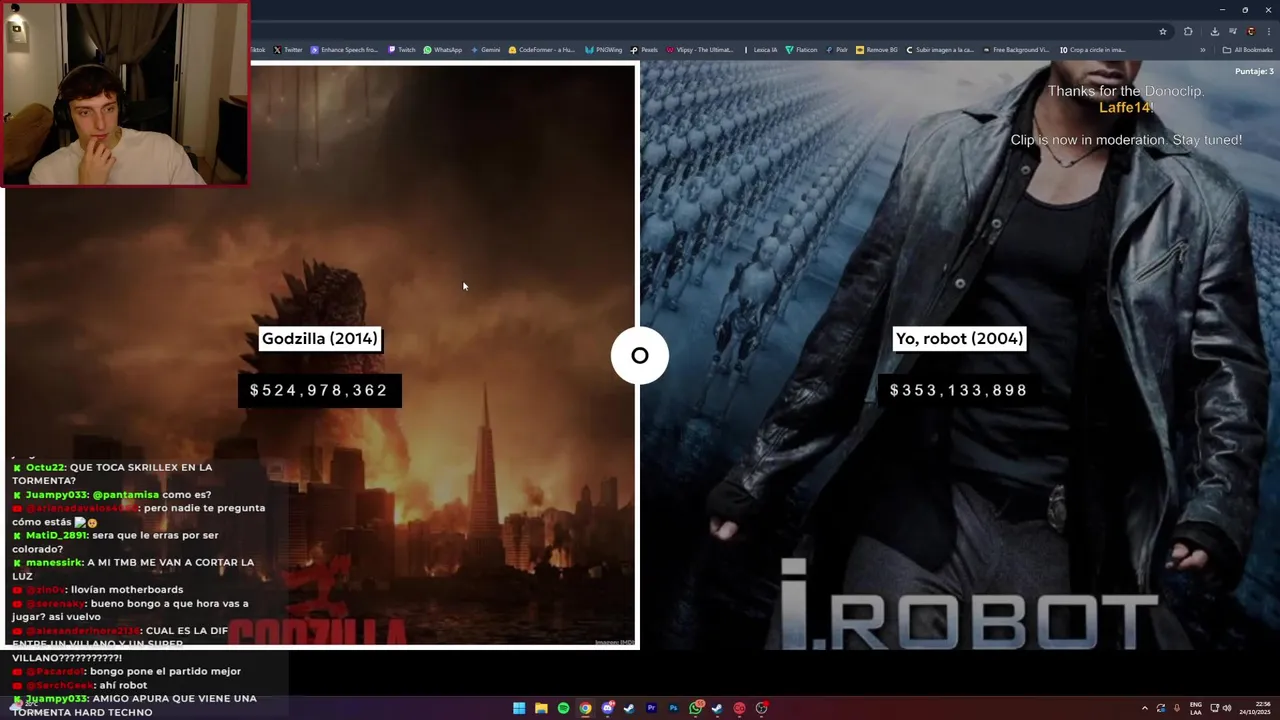This screenshot has height=720, width=1280.
Task: Click the Puntaje: 3 score text
Action: [x=1254, y=72]
